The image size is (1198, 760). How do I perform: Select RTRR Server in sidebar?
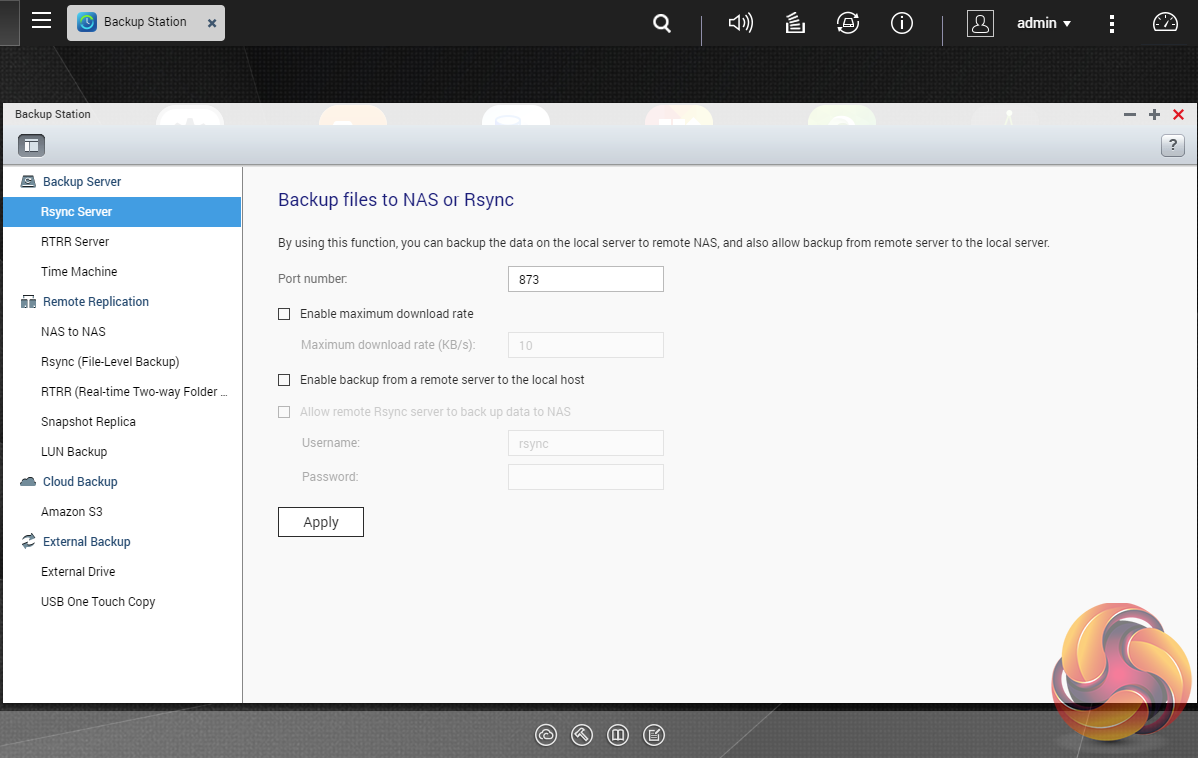pos(75,242)
